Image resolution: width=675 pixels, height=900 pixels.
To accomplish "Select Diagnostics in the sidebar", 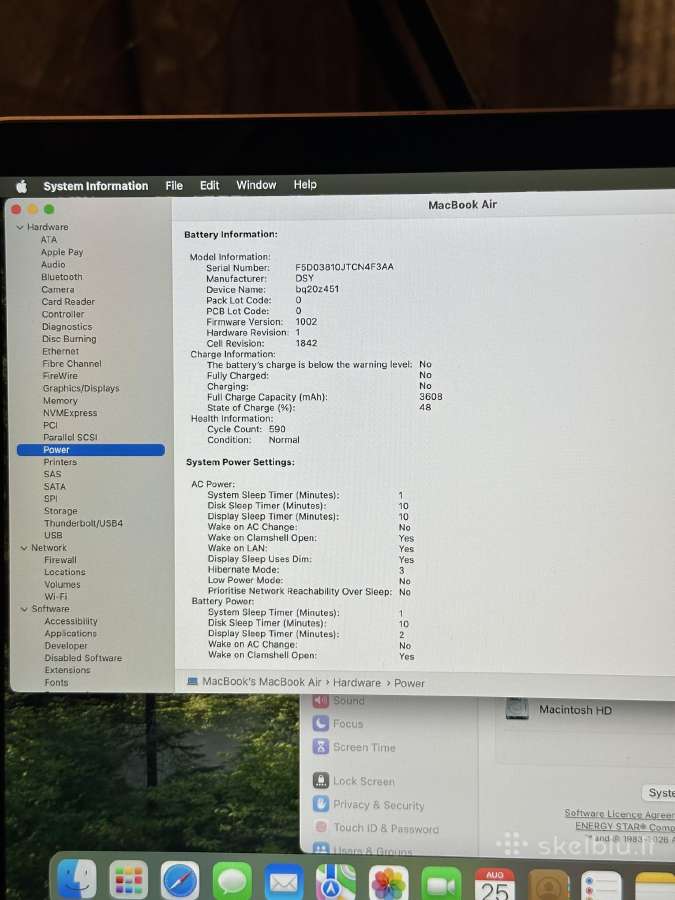I will 67,327.
